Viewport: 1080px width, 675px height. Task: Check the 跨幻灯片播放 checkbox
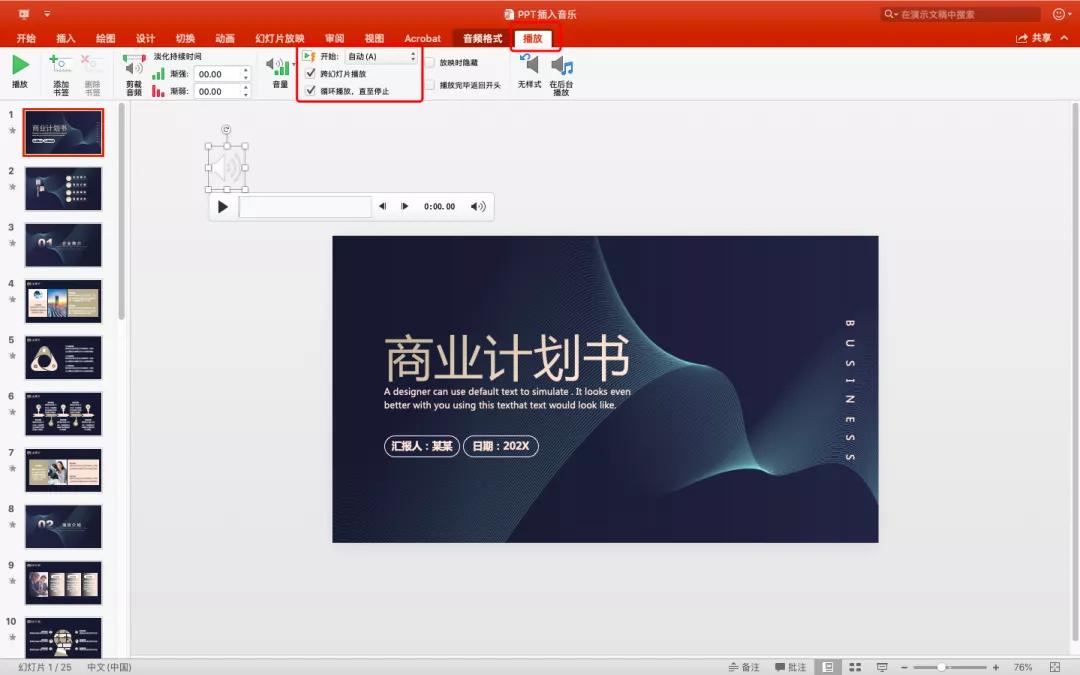point(311,73)
